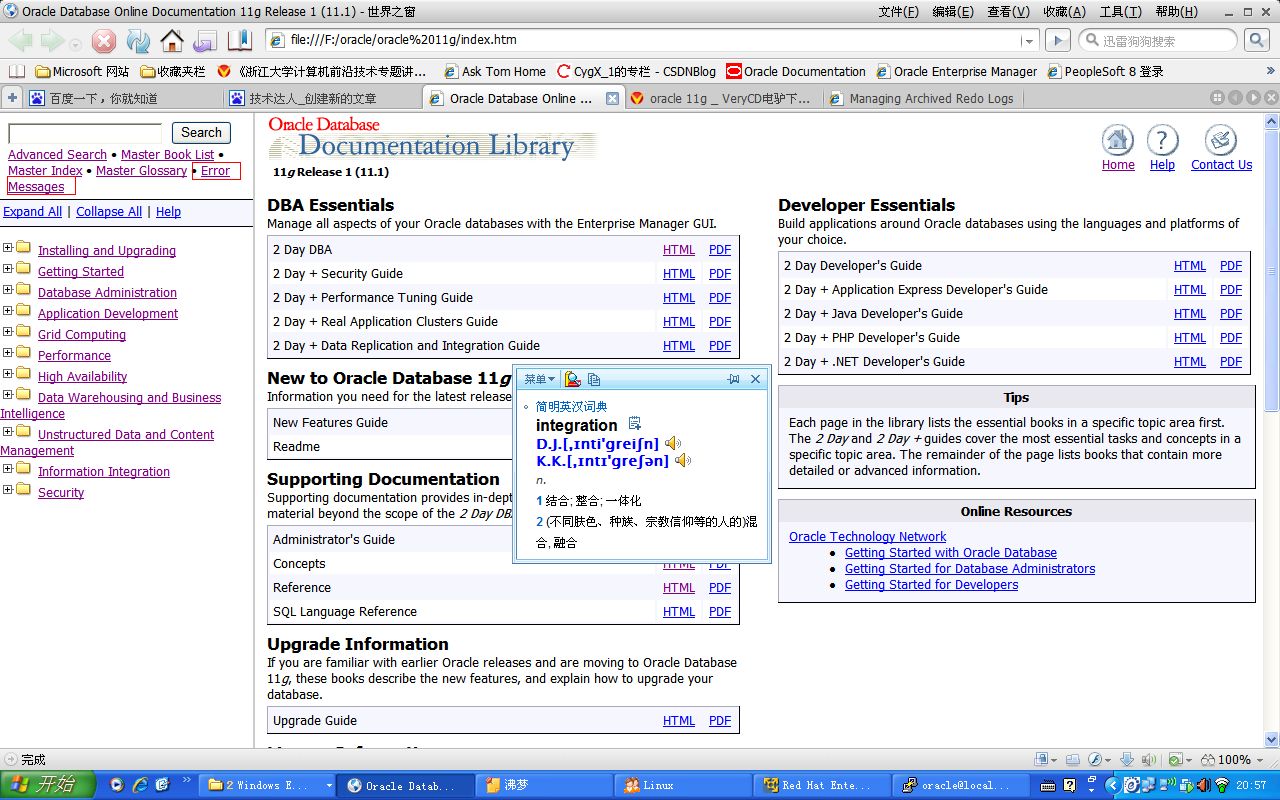
Task: Open Upgrade Guide HTML link
Action: [679, 721]
